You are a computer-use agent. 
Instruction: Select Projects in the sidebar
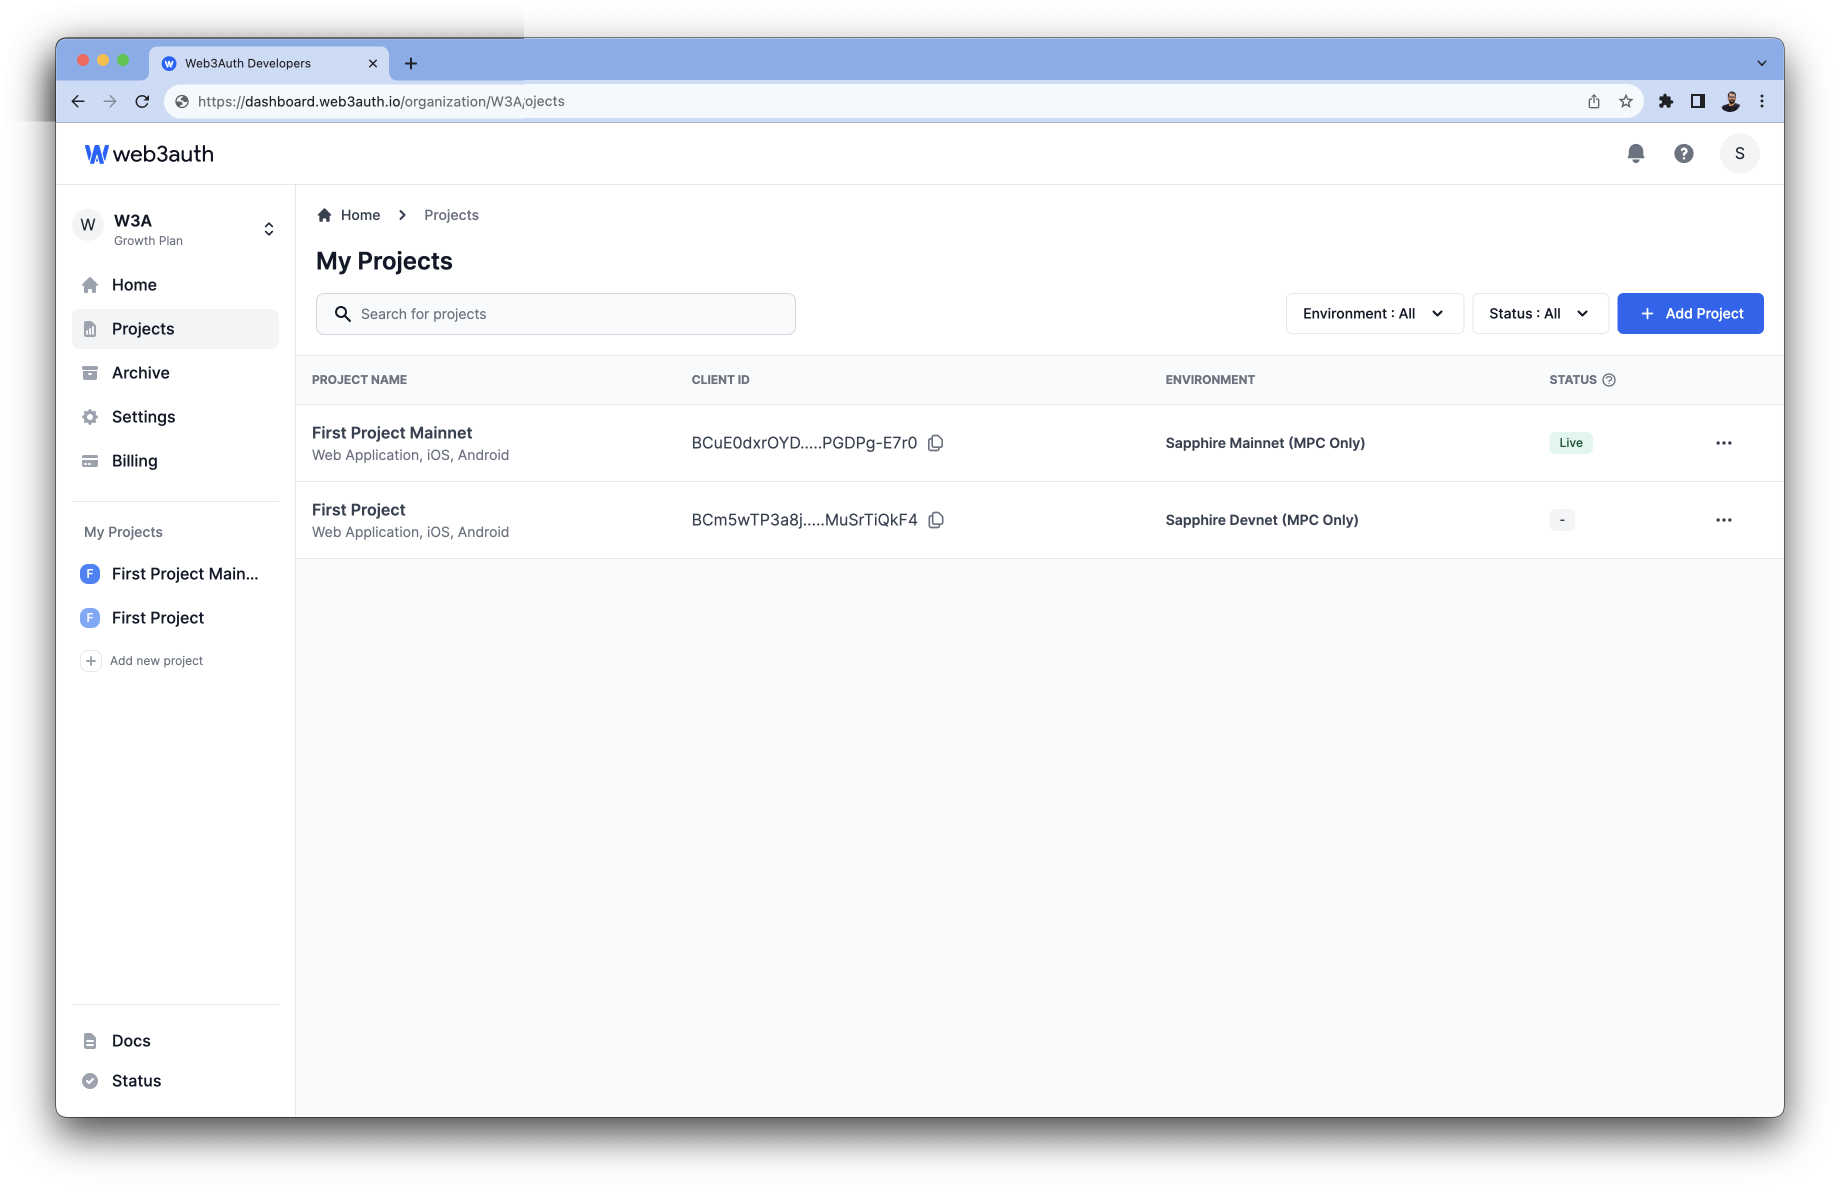175,329
